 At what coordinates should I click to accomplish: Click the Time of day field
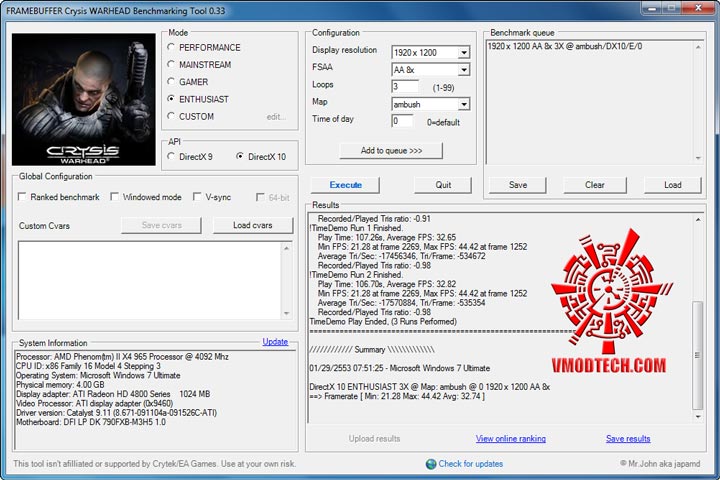tap(402, 121)
